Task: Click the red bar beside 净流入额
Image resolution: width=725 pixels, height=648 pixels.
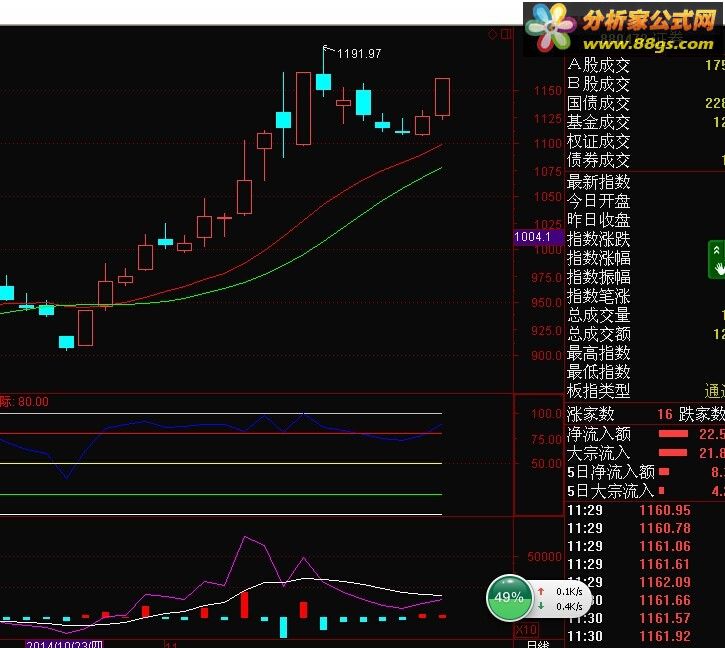Action: 673,434
